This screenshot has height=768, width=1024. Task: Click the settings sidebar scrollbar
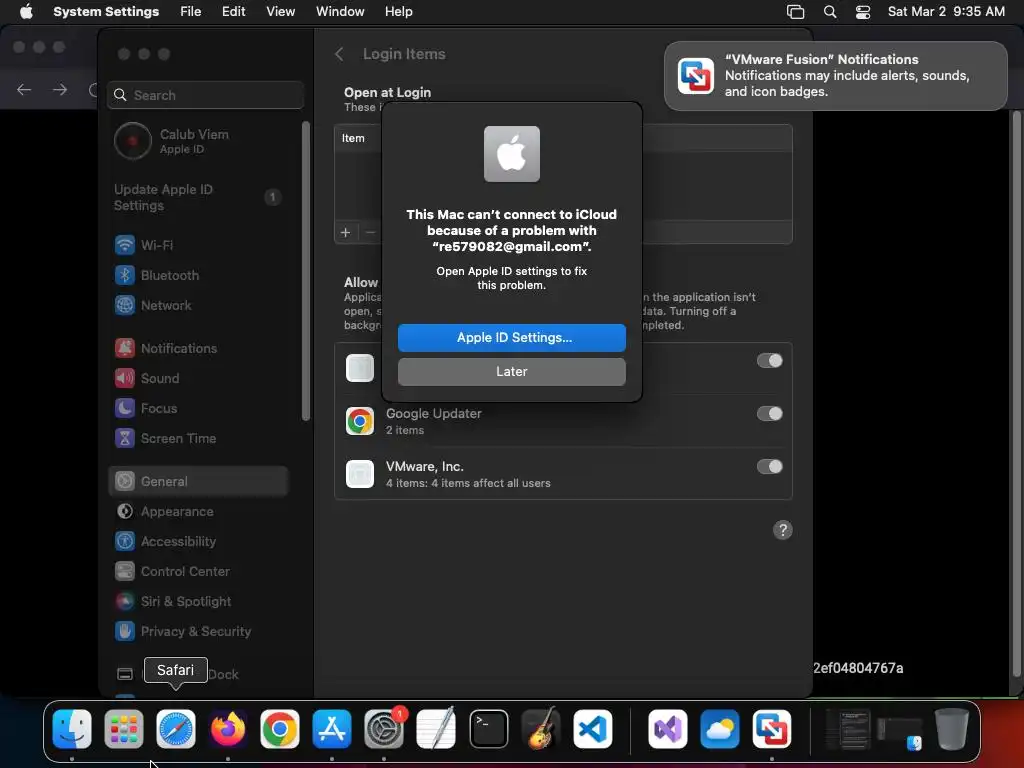click(306, 270)
